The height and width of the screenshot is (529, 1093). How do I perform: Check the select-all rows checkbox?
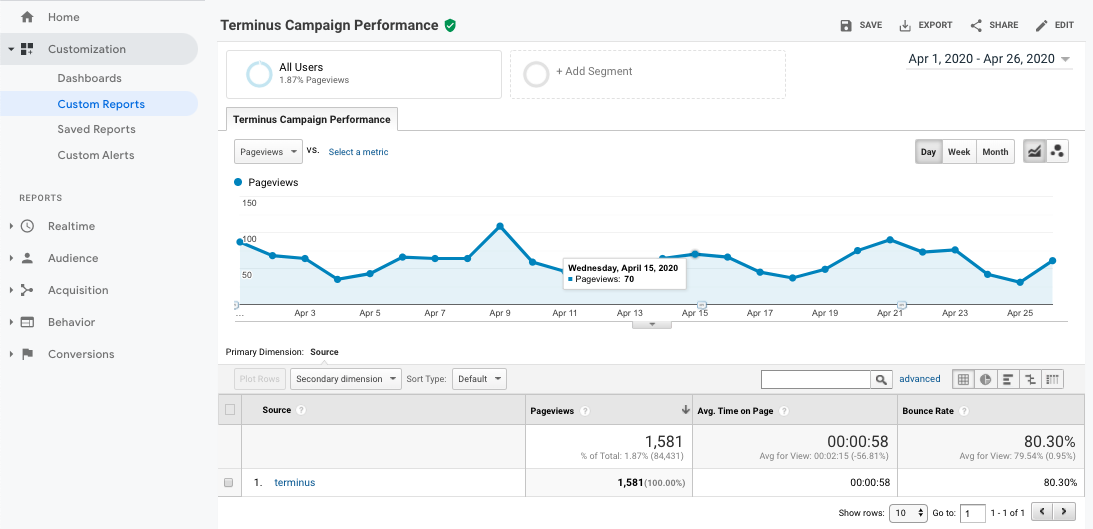[229, 410]
